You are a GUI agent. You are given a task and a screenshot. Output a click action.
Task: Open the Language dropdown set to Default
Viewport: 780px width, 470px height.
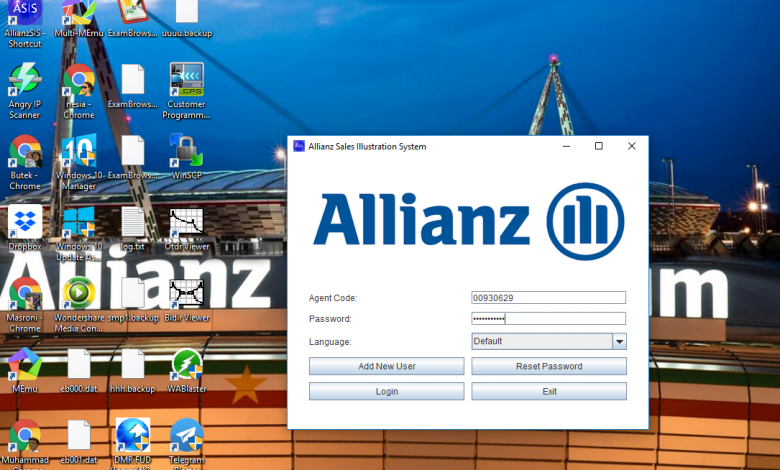point(549,341)
